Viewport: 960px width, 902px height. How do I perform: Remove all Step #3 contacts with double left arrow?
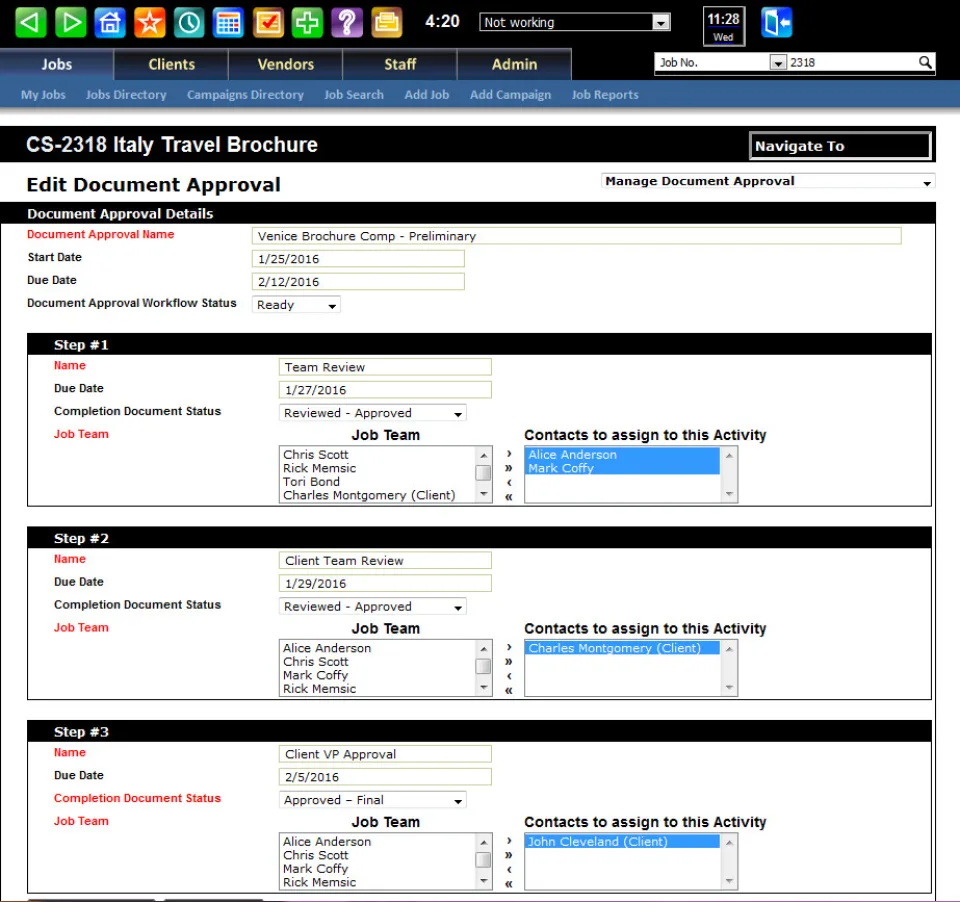pos(509,884)
